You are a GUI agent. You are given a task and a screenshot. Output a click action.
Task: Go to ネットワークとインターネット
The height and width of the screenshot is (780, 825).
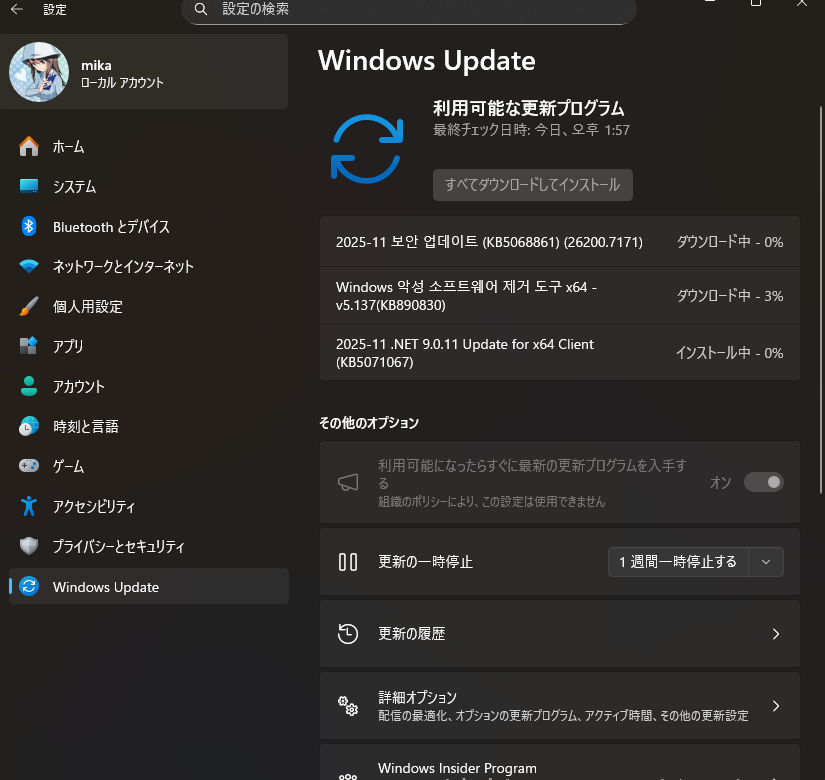click(x=149, y=266)
